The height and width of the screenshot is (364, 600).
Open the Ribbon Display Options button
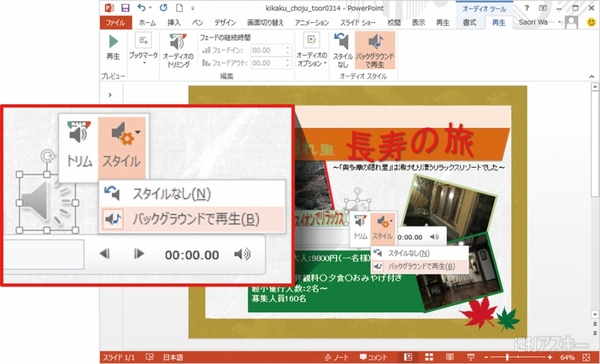(543, 8)
